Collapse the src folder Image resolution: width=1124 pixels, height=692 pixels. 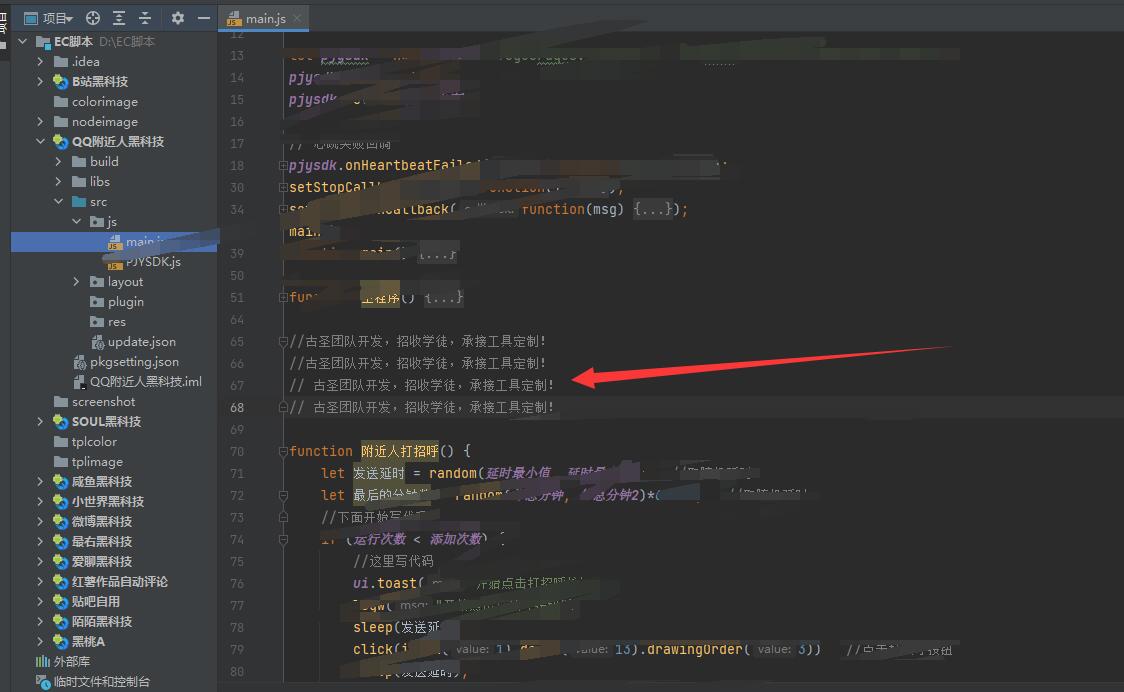pos(59,202)
